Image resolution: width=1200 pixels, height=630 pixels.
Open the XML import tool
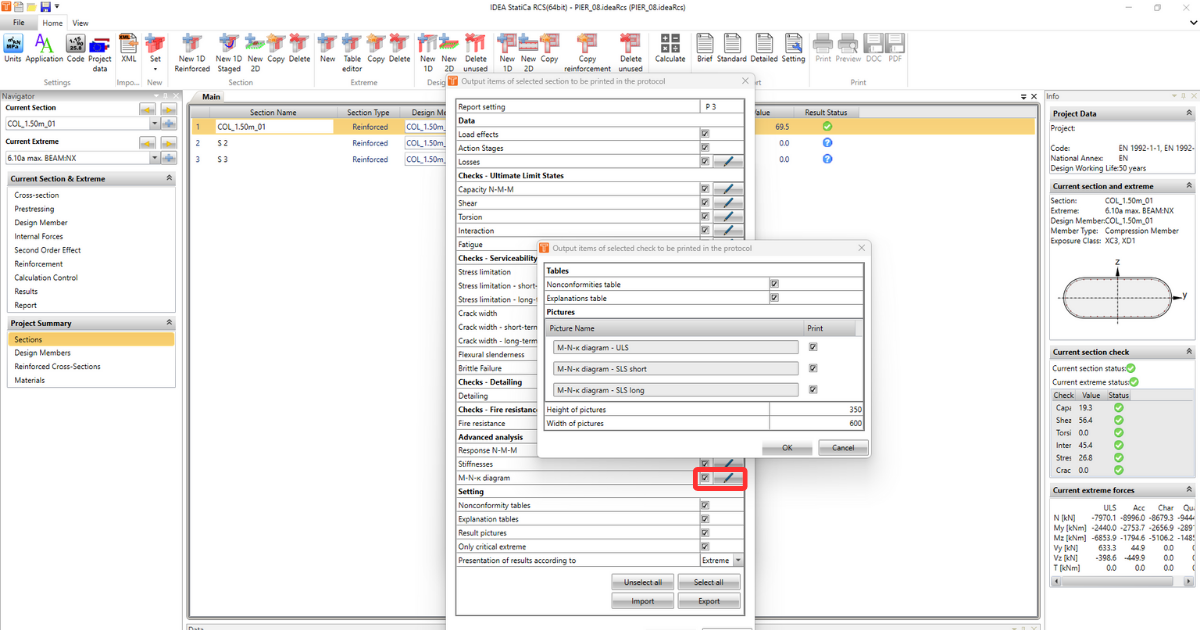[x=128, y=47]
